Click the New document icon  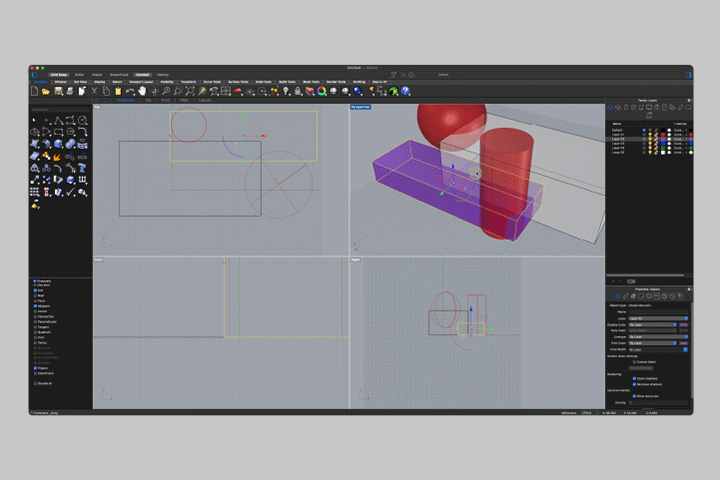point(34,91)
